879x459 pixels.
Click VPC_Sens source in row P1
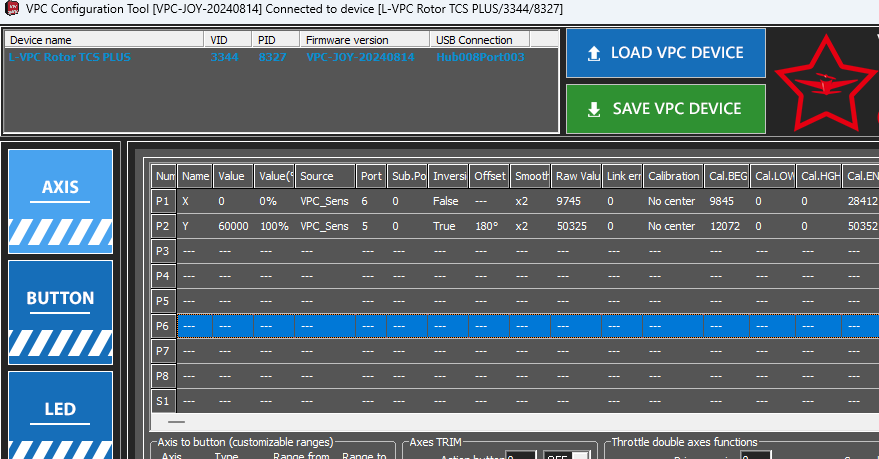coord(325,201)
